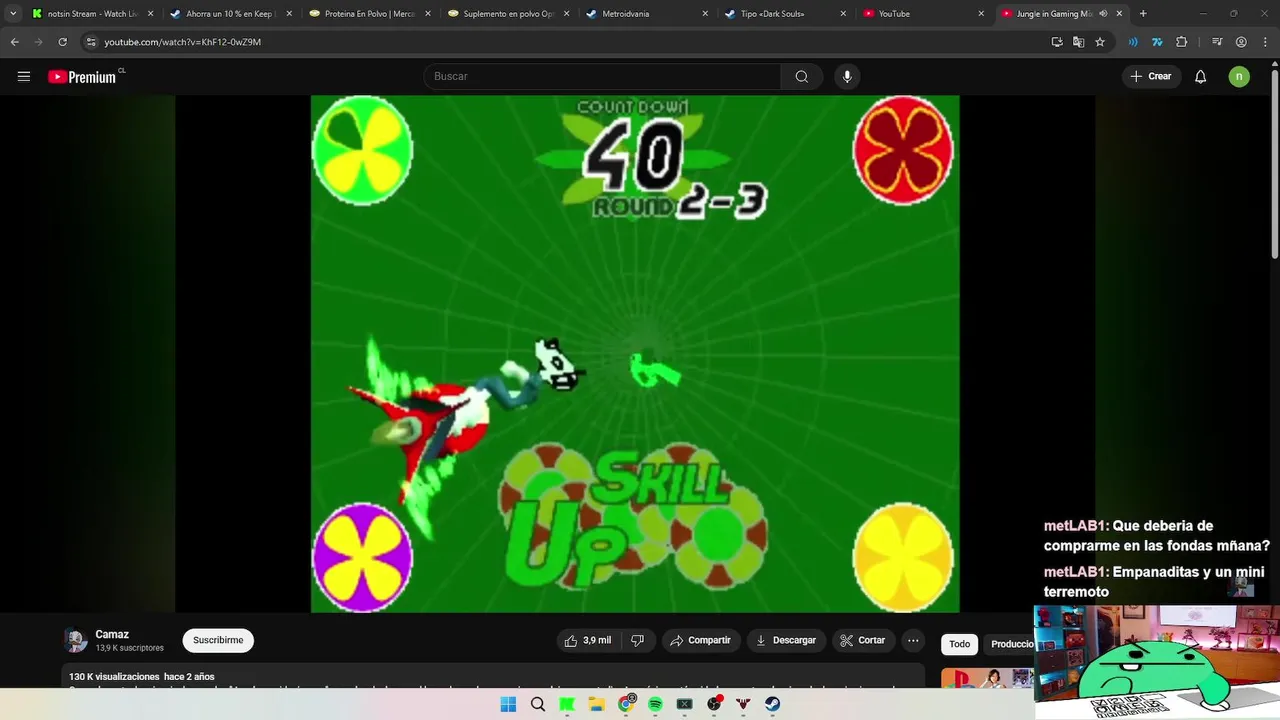Focus the Buscar search field
The image size is (1280, 720).
(x=602, y=76)
